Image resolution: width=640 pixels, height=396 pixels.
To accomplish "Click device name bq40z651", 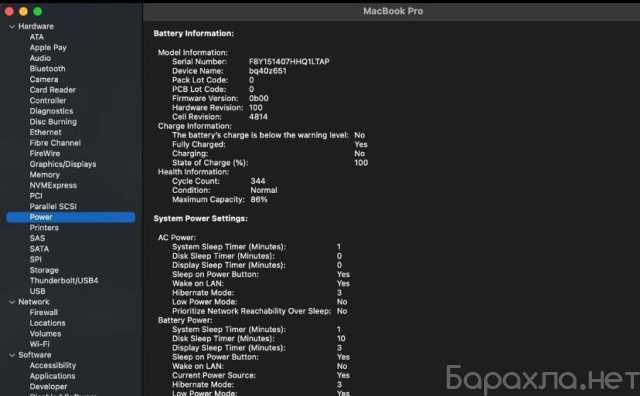I will coord(268,71).
